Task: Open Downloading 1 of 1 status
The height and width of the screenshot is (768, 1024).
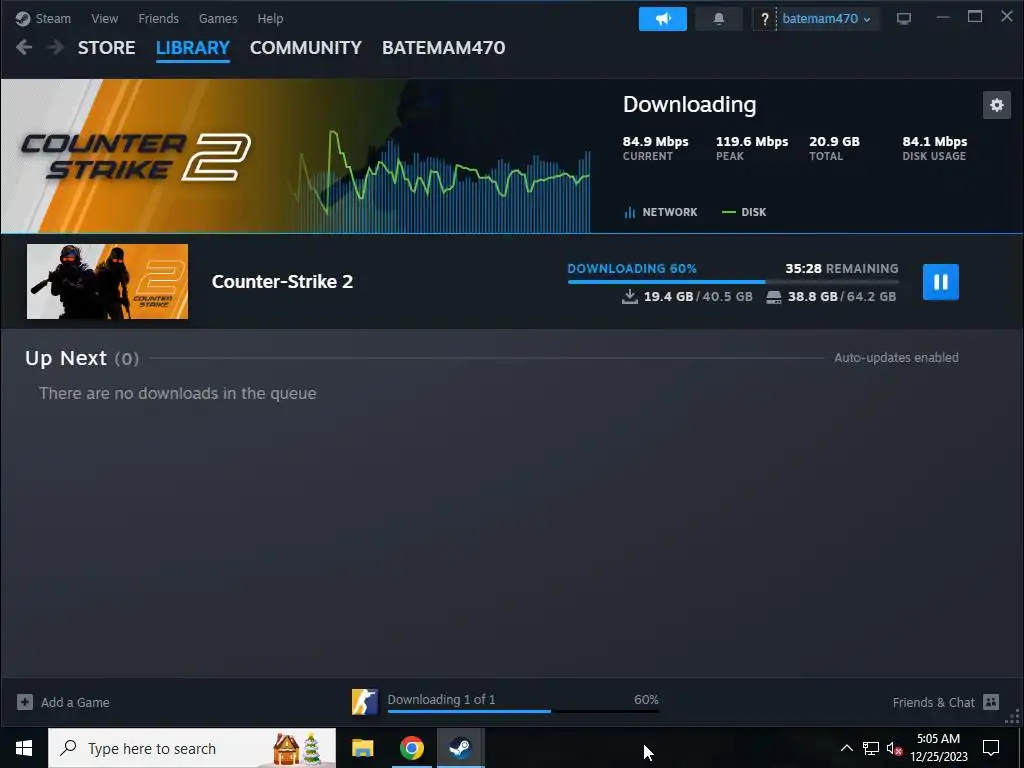Action: point(441,699)
